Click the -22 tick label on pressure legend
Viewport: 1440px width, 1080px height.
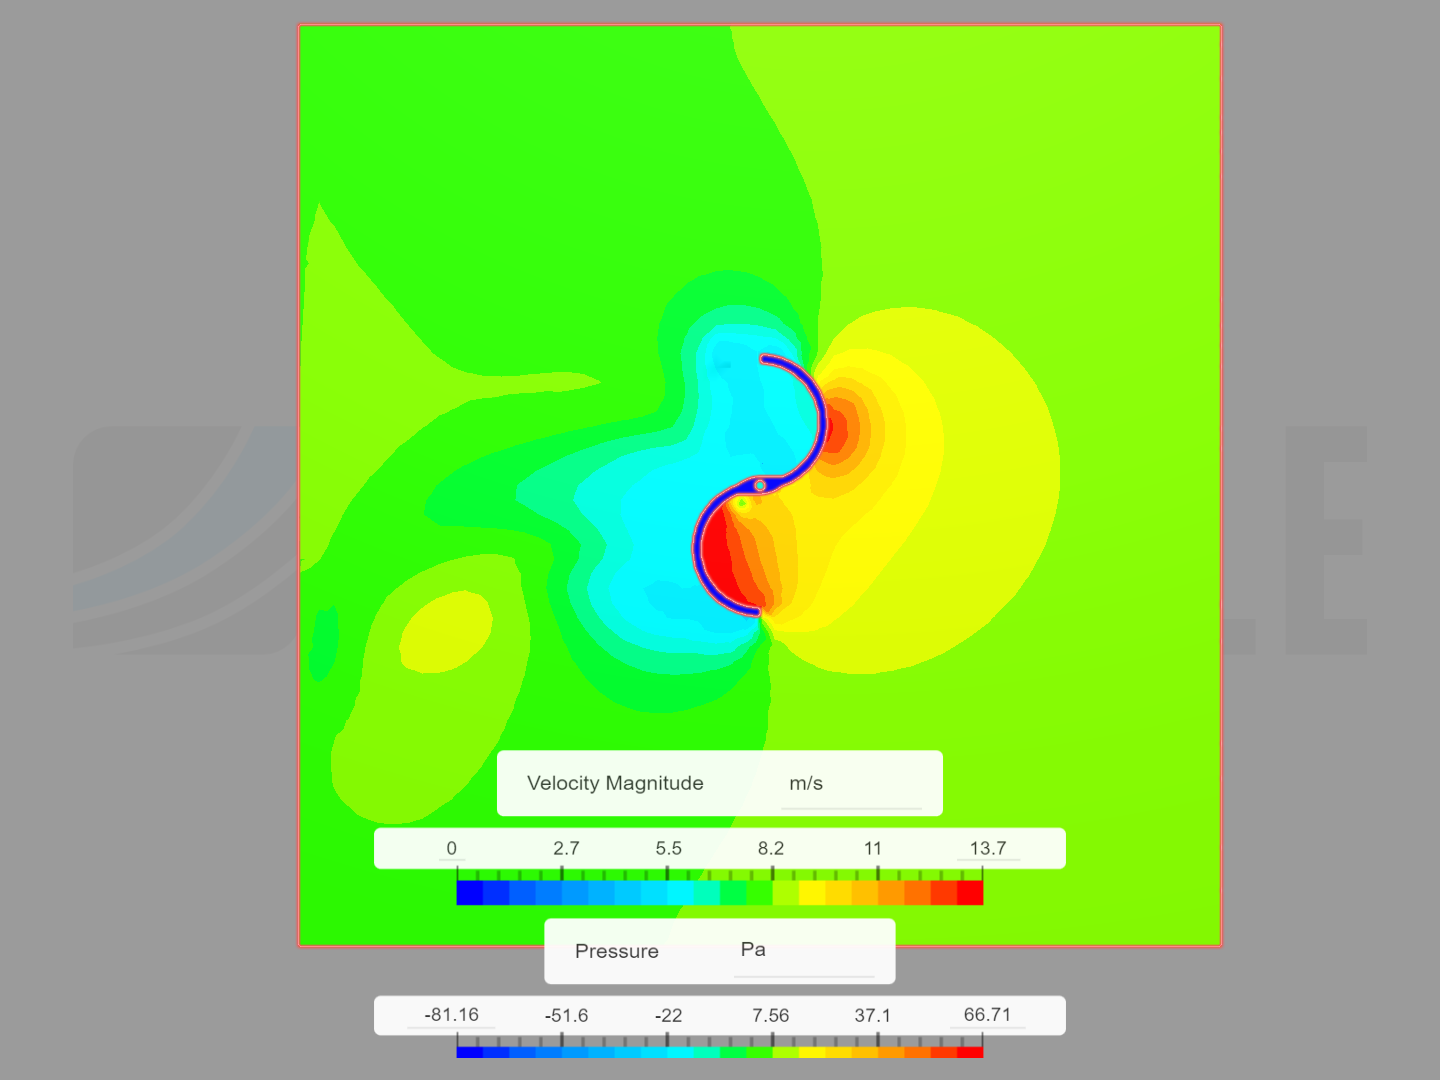click(x=669, y=1015)
